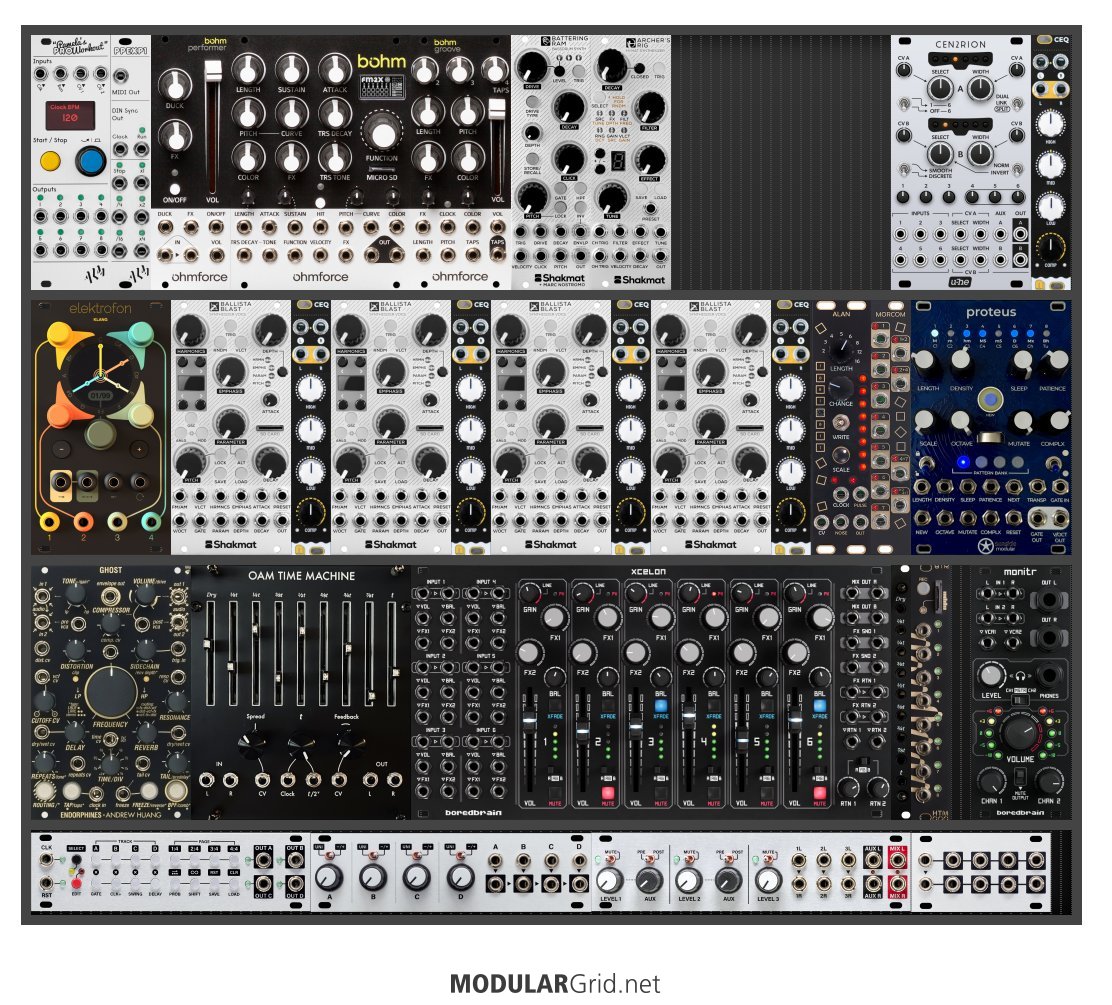Click the DISTORTION knob on GHOST
Image resolution: width=1112 pixels, height=1005 pixels.
point(76,650)
